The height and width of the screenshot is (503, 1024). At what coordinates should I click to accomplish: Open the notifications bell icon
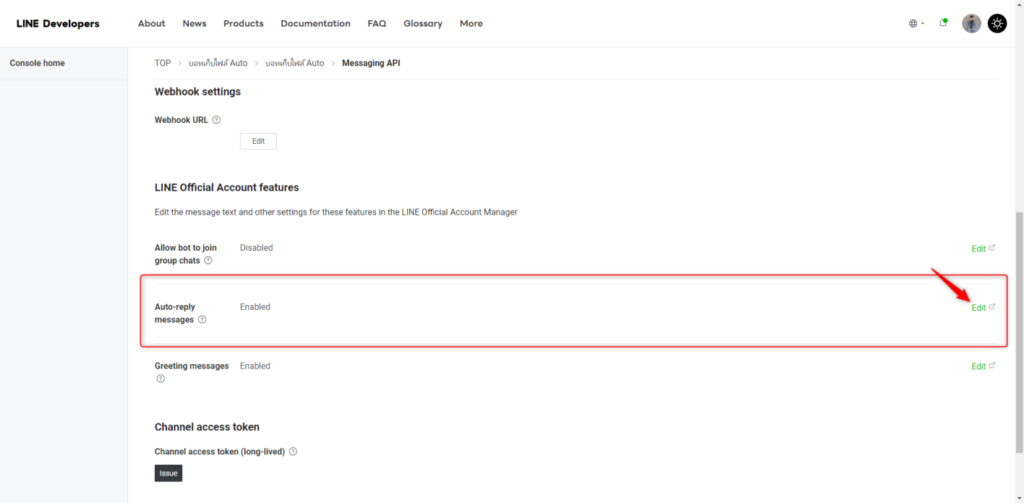pos(943,23)
